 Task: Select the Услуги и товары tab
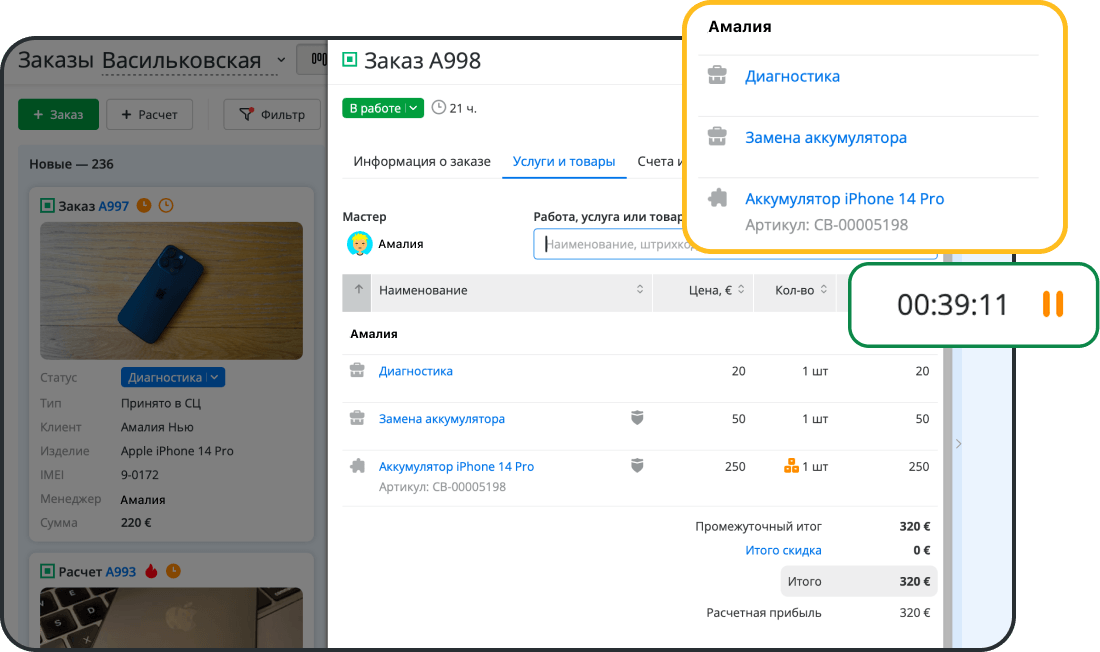(x=564, y=161)
